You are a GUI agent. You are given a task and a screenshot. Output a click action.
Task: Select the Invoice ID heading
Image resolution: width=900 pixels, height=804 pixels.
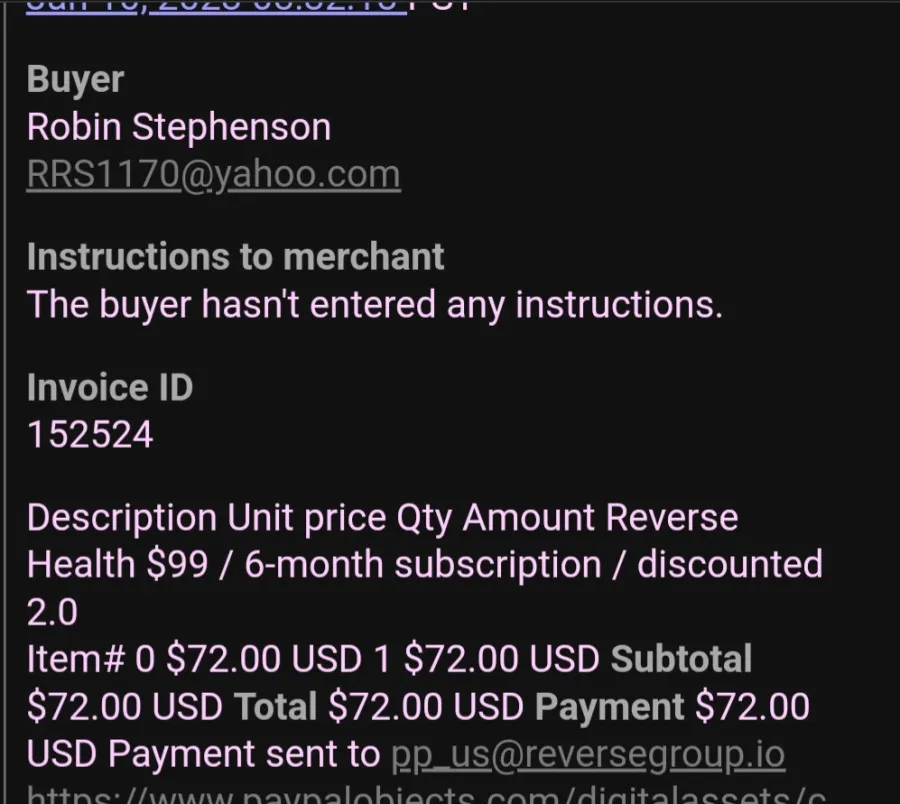[x=110, y=387]
